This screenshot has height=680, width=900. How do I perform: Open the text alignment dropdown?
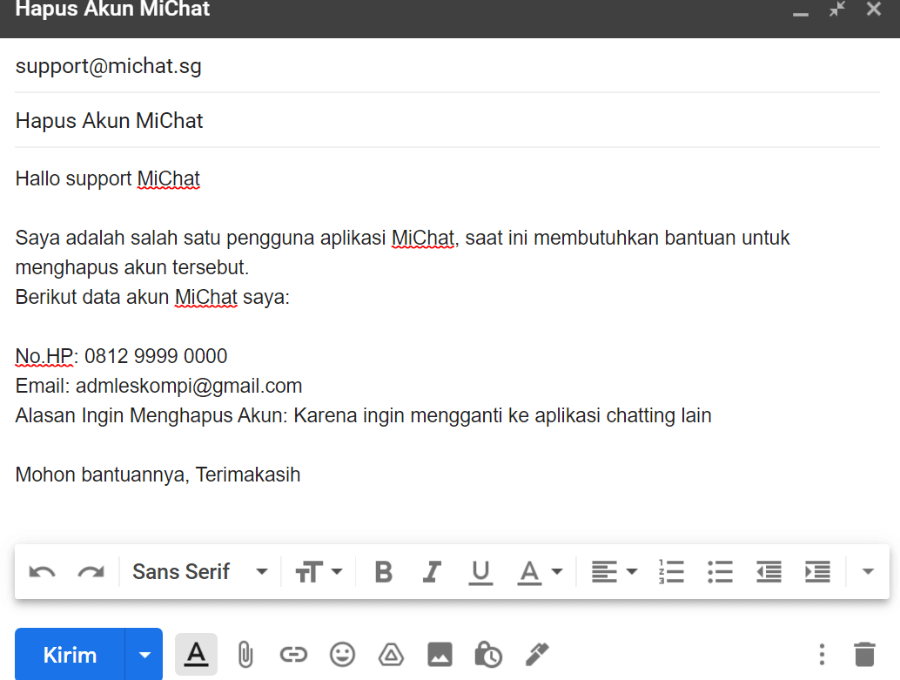coord(614,572)
